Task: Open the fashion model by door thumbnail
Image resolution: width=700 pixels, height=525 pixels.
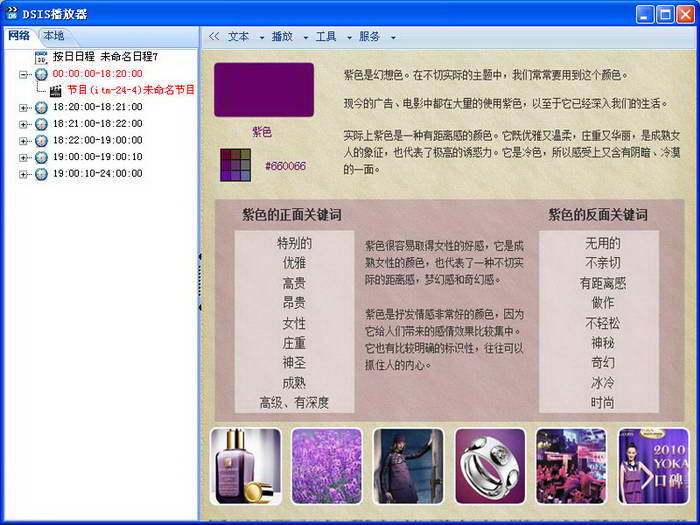Action: 408,466
